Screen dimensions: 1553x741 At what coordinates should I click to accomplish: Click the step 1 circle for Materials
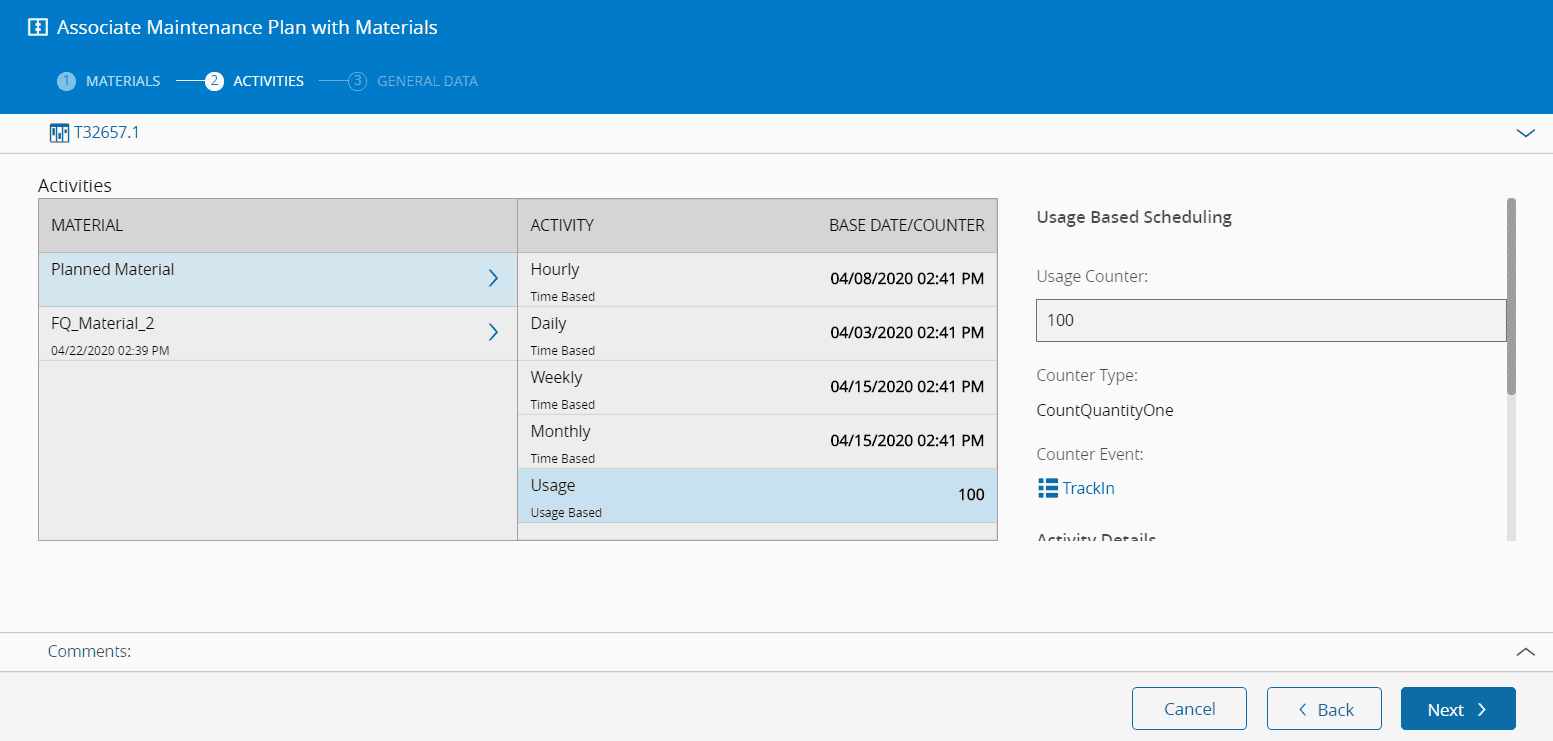(66, 81)
